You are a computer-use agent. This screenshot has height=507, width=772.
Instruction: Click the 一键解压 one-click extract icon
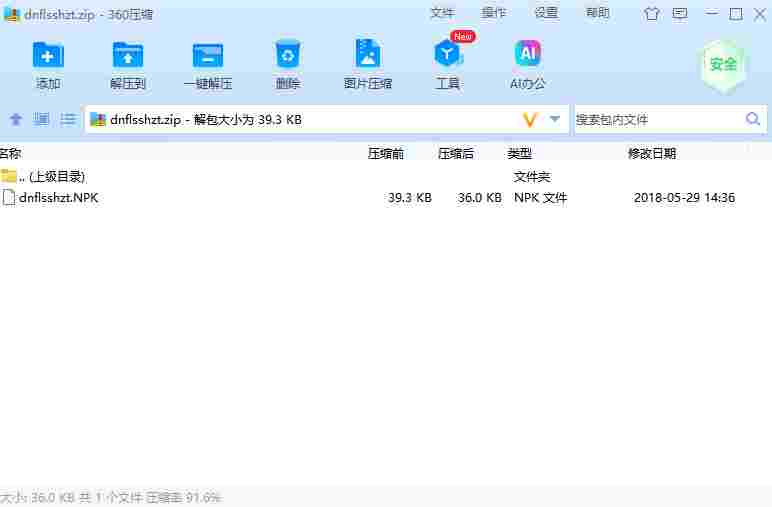pyautogui.click(x=207, y=55)
